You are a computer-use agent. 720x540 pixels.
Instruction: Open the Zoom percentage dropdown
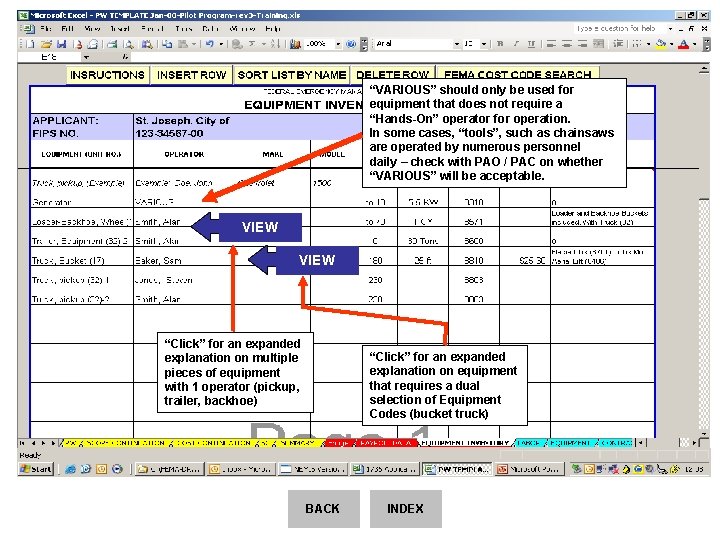pos(338,44)
